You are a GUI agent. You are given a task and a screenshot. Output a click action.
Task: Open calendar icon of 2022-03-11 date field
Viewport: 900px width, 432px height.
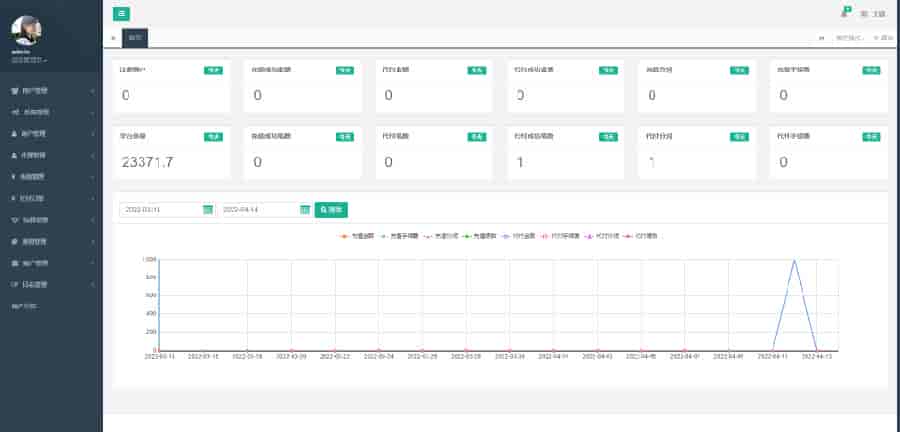coord(208,210)
